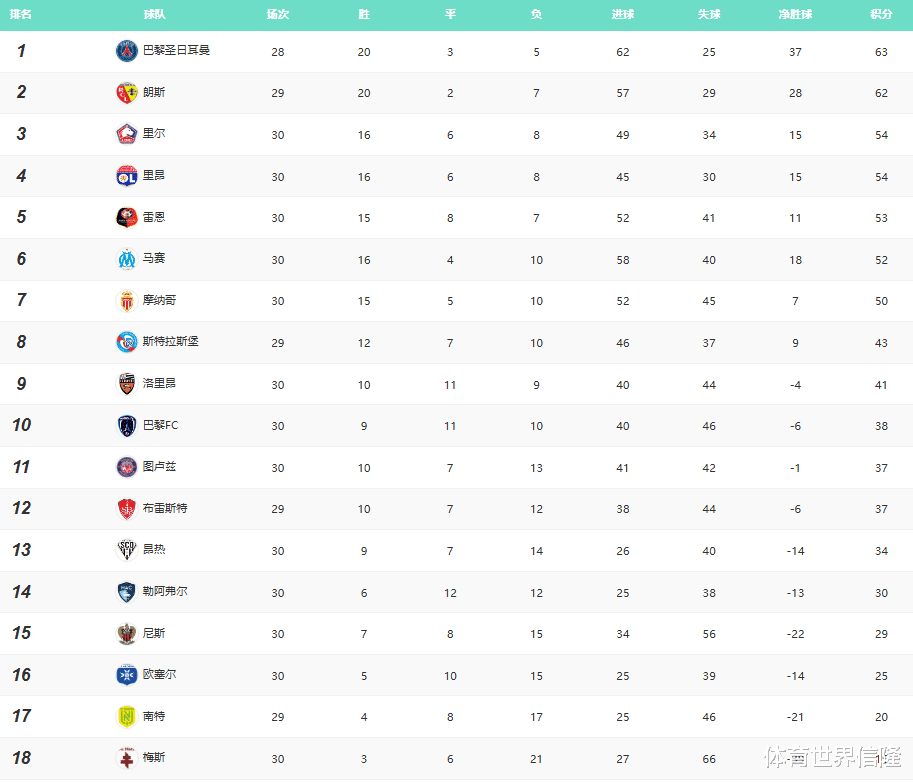The image size is (913, 783).
Task: Click rank number 18 row cell
Action: (x=21, y=758)
